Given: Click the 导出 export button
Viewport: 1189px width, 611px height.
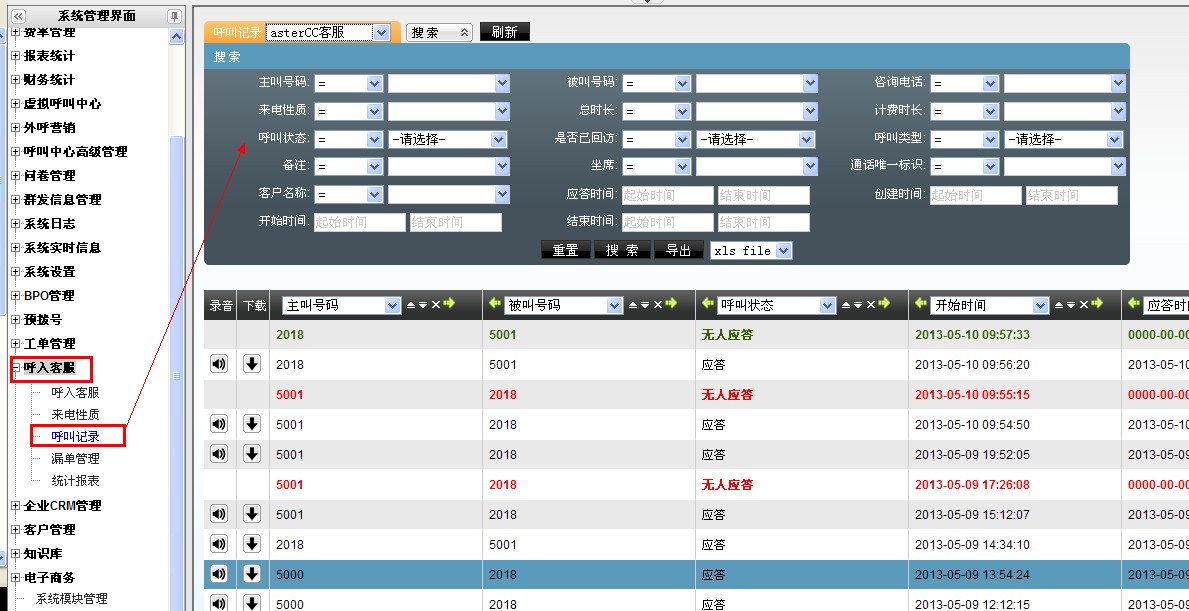Looking at the screenshot, I should pos(678,251).
